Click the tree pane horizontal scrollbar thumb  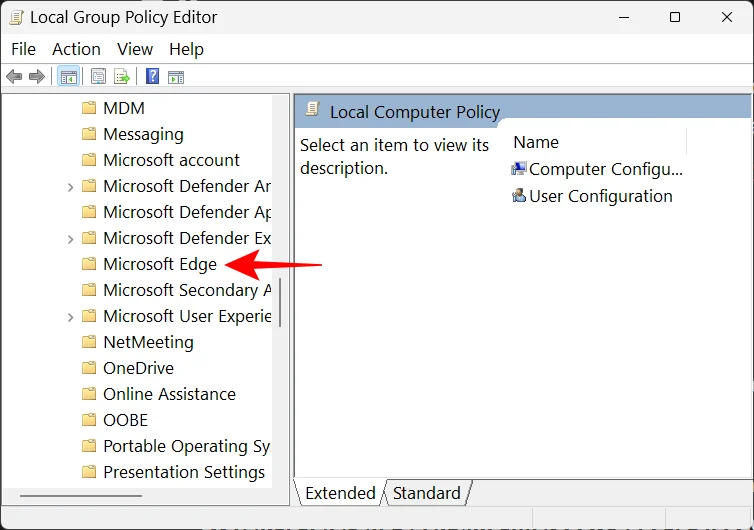point(81,495)
